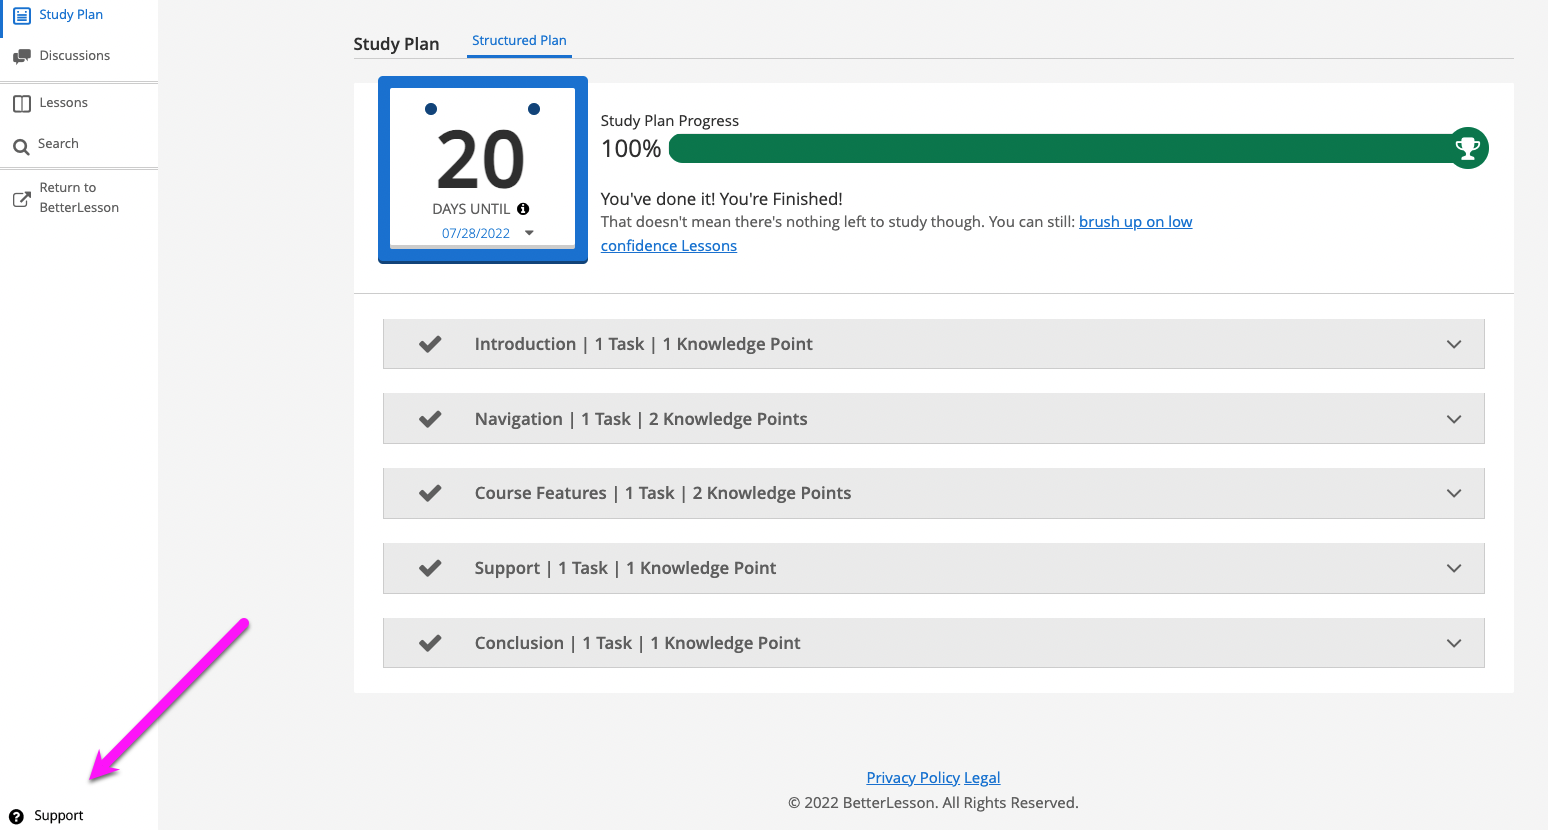The image size is (1548, 830).
Task: Click the Study Plan sidebar icon
Action: coord(21,15)
